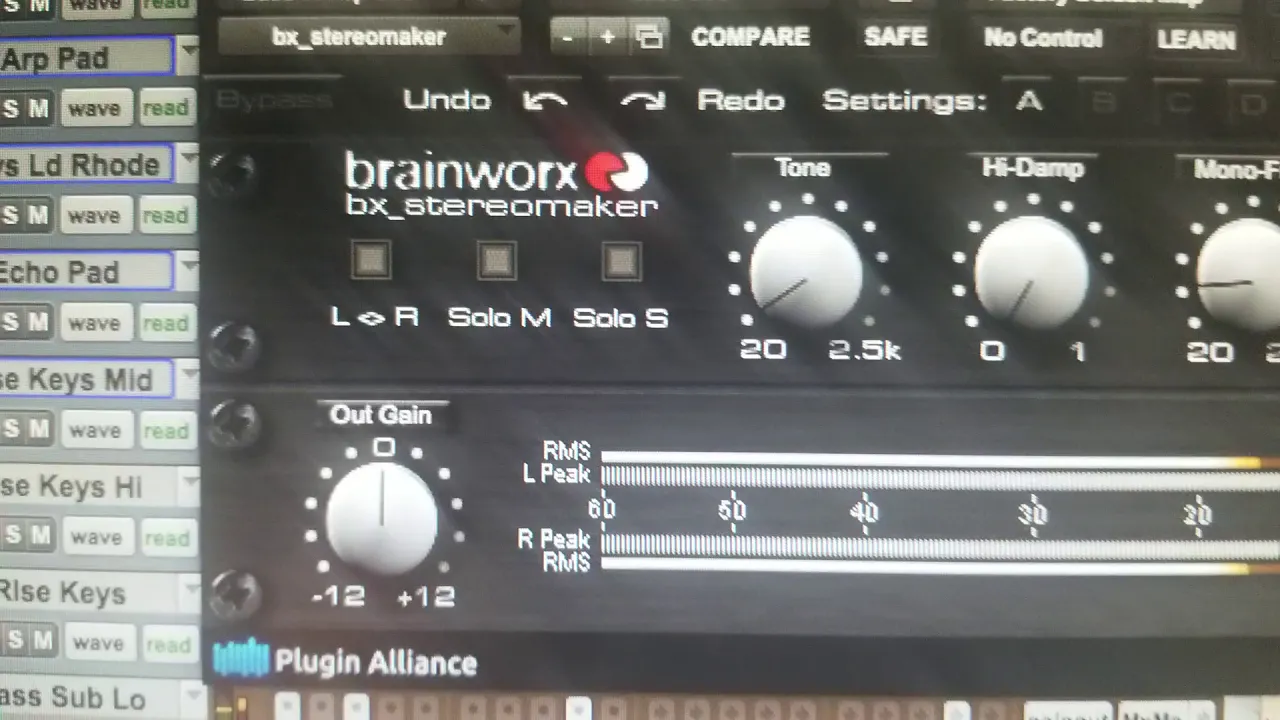
Task: Enable Solo S in bx_stereomaker
Action: tap(621, 262)
